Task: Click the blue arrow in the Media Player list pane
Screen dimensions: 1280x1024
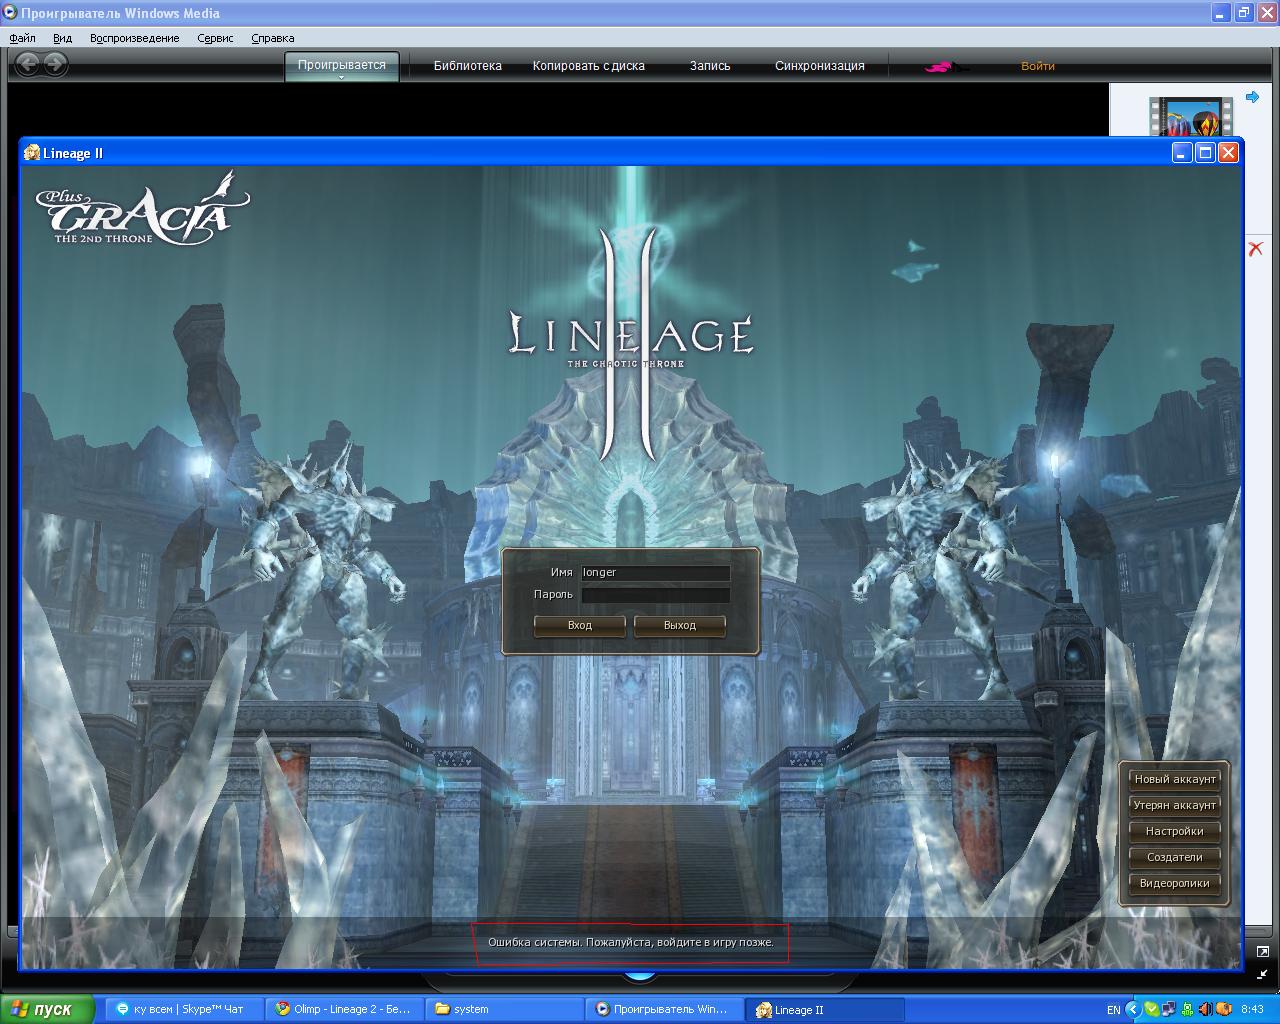Action: click(x=1252, y=97)
